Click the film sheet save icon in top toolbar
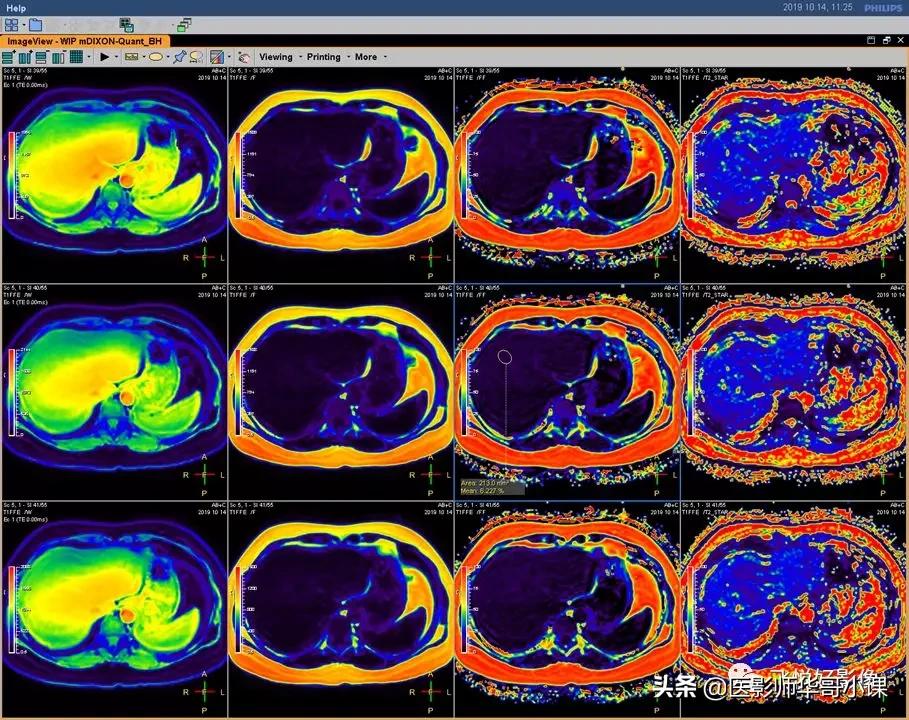 tap(126, 24)
